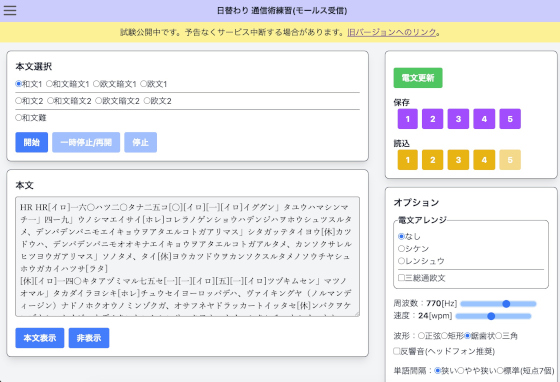The width and height of the screenshot is (560, 382).
Task: Save to purple slot 2
Action: 432,119
